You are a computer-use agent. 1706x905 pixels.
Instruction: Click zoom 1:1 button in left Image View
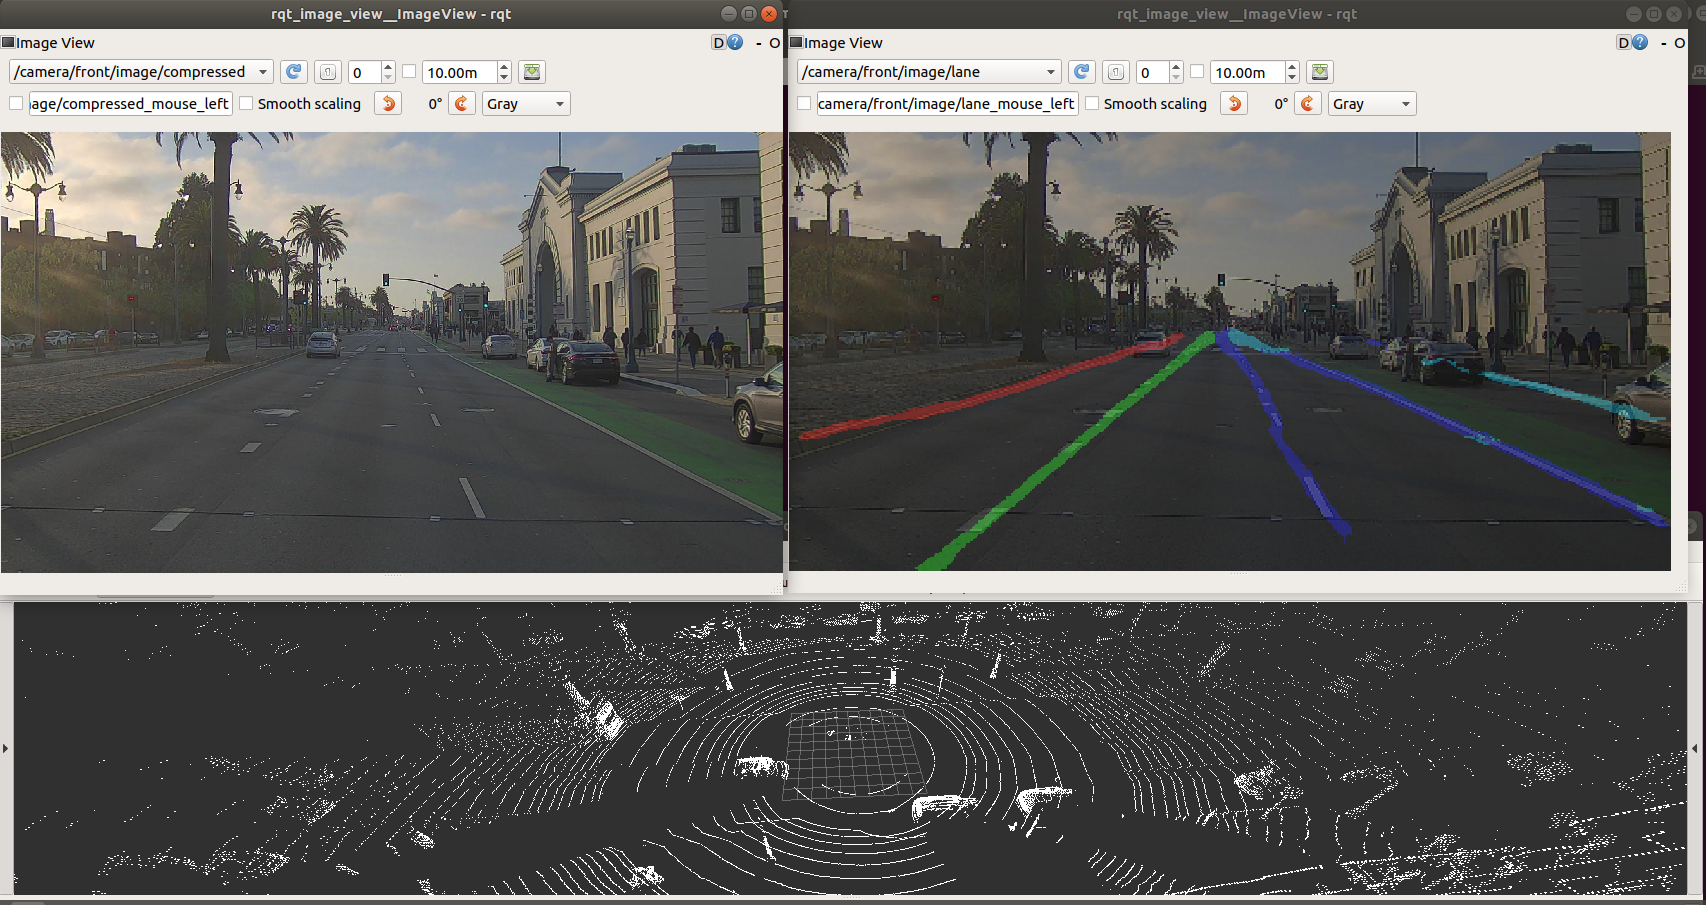pos(328,72)
